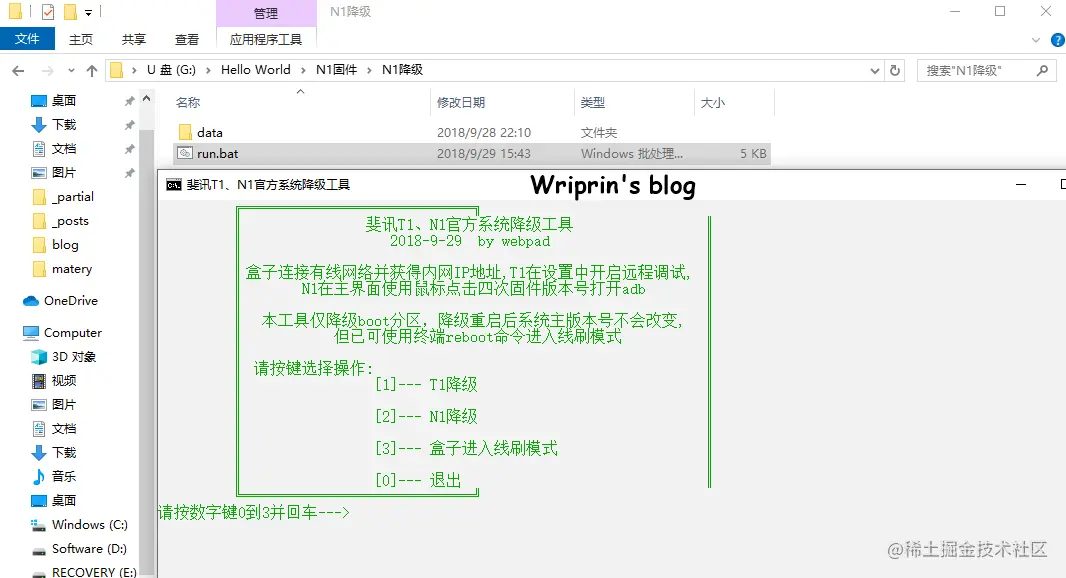Click the U 盘 (G:) breadcrumb
1066x578 pixels.
[x=171, y=69]
